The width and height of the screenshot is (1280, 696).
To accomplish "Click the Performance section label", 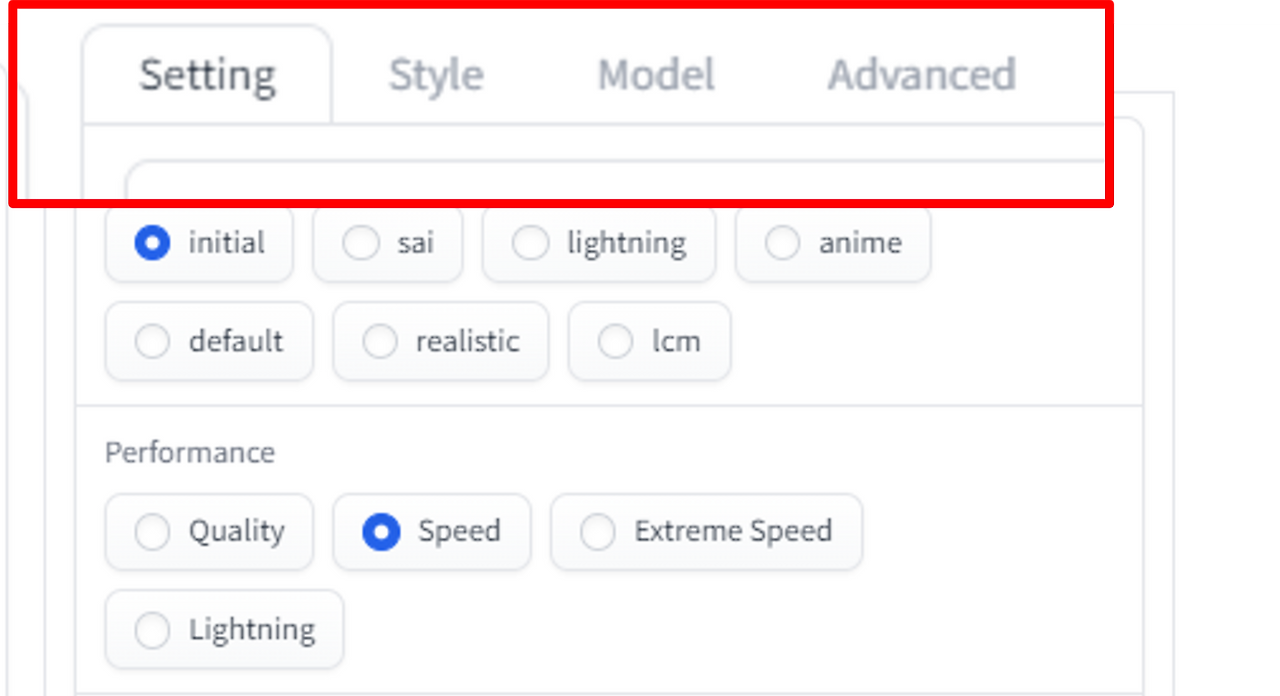I will click(190, 453).
